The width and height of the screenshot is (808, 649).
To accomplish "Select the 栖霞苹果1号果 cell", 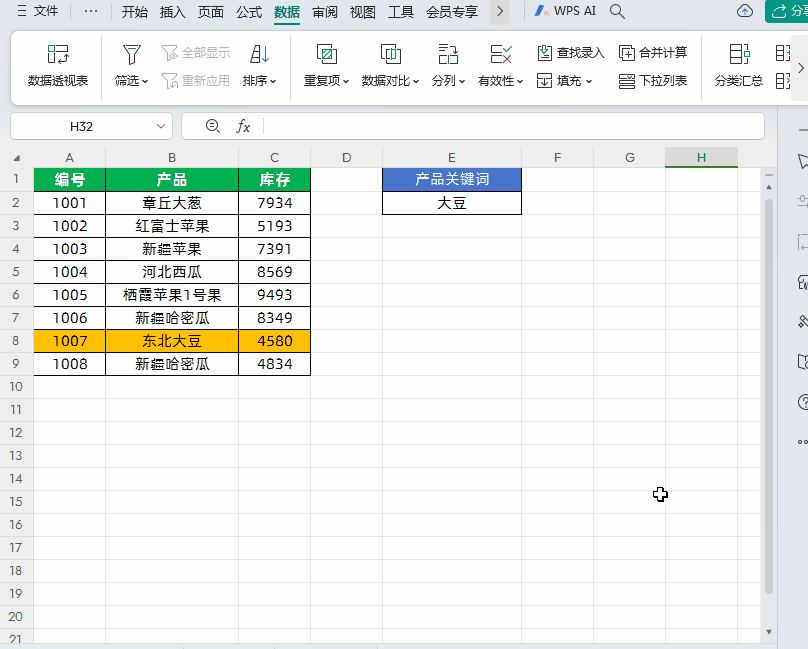I will [x=172, y=295].
